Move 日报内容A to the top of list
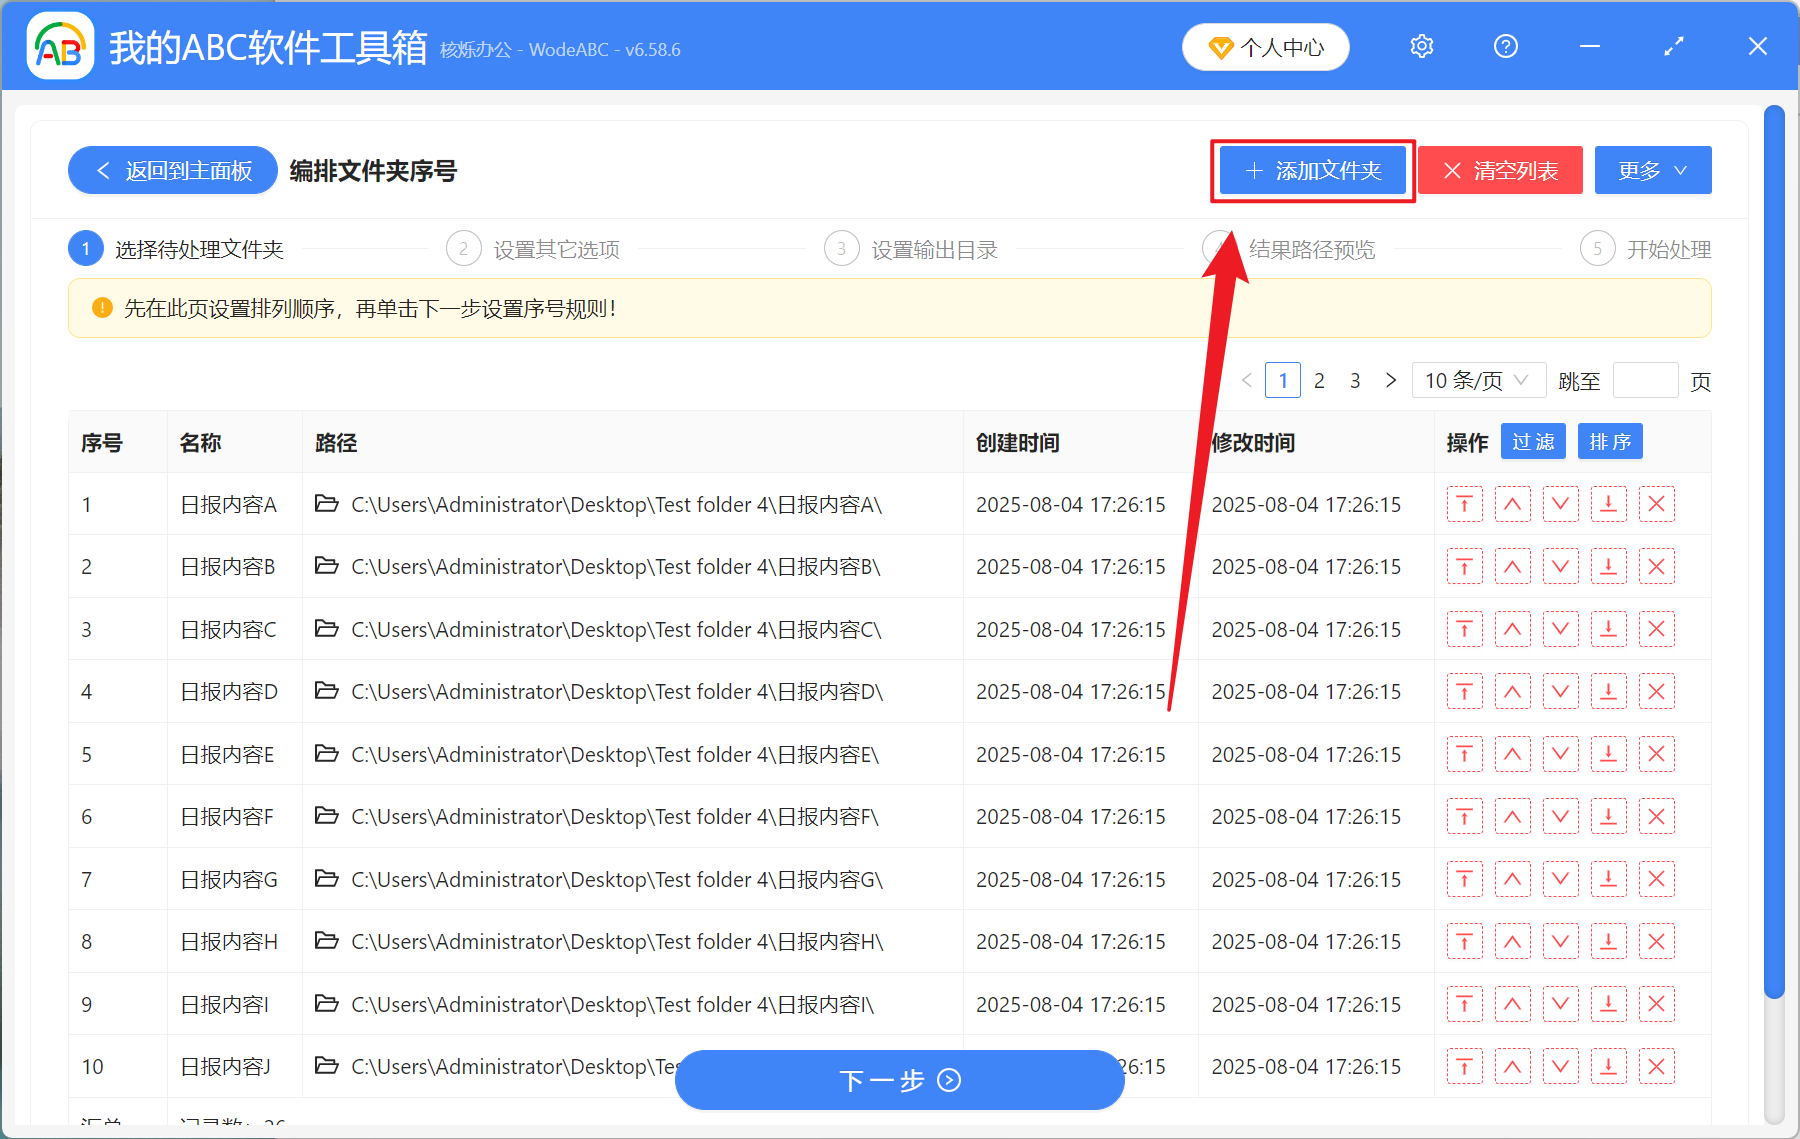The image size is (1800, 1139). [x=1464, y=504]
